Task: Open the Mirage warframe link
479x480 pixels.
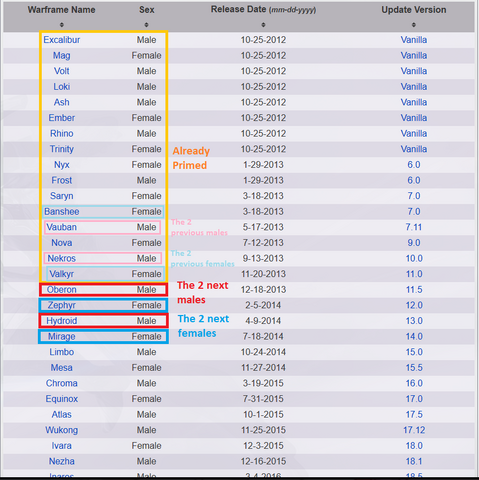Action: [62, 337]
